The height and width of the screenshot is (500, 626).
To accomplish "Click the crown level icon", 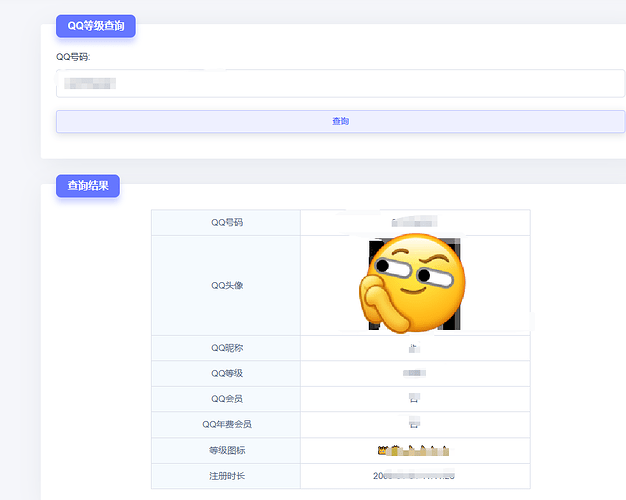I will click(x=382, y=451).
